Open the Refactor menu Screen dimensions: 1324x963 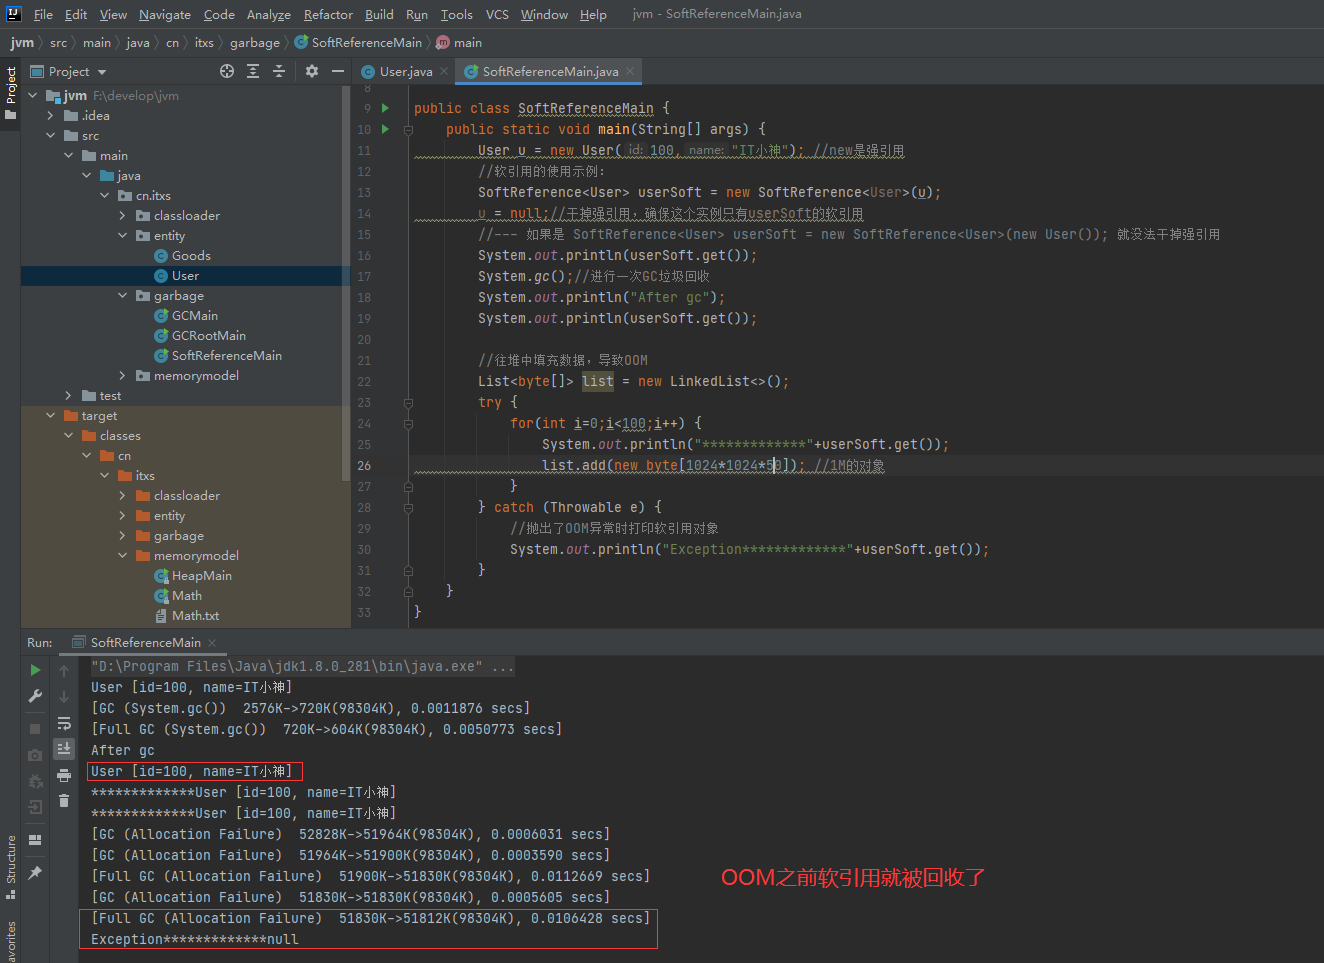pos(328,14)
